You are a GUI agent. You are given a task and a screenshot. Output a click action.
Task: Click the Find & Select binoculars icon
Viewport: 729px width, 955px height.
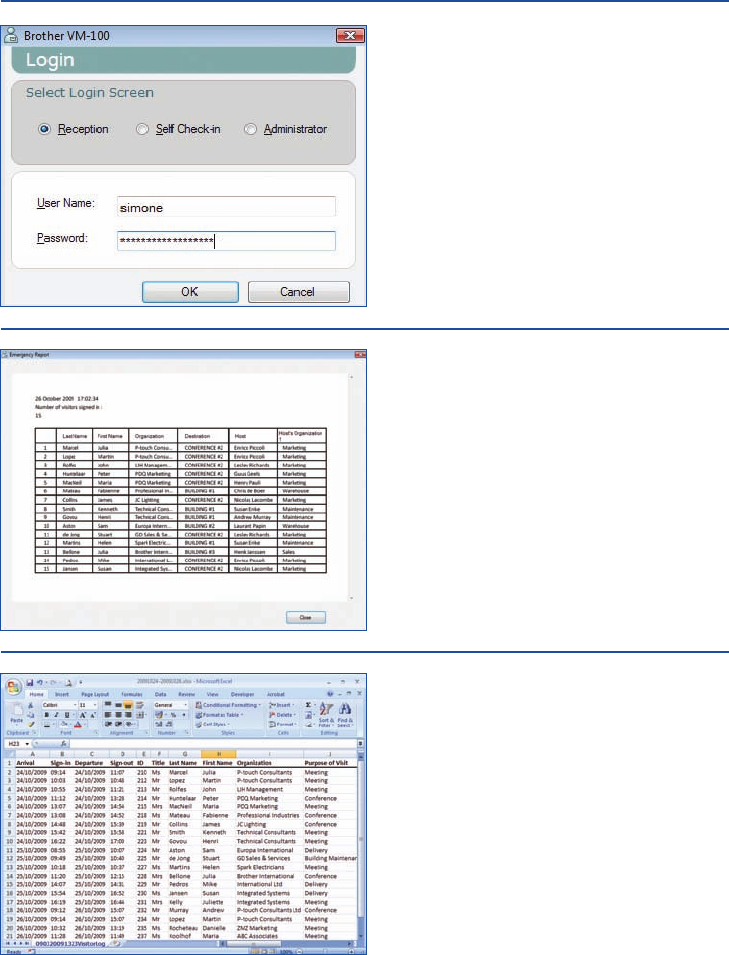pos(345,714)
